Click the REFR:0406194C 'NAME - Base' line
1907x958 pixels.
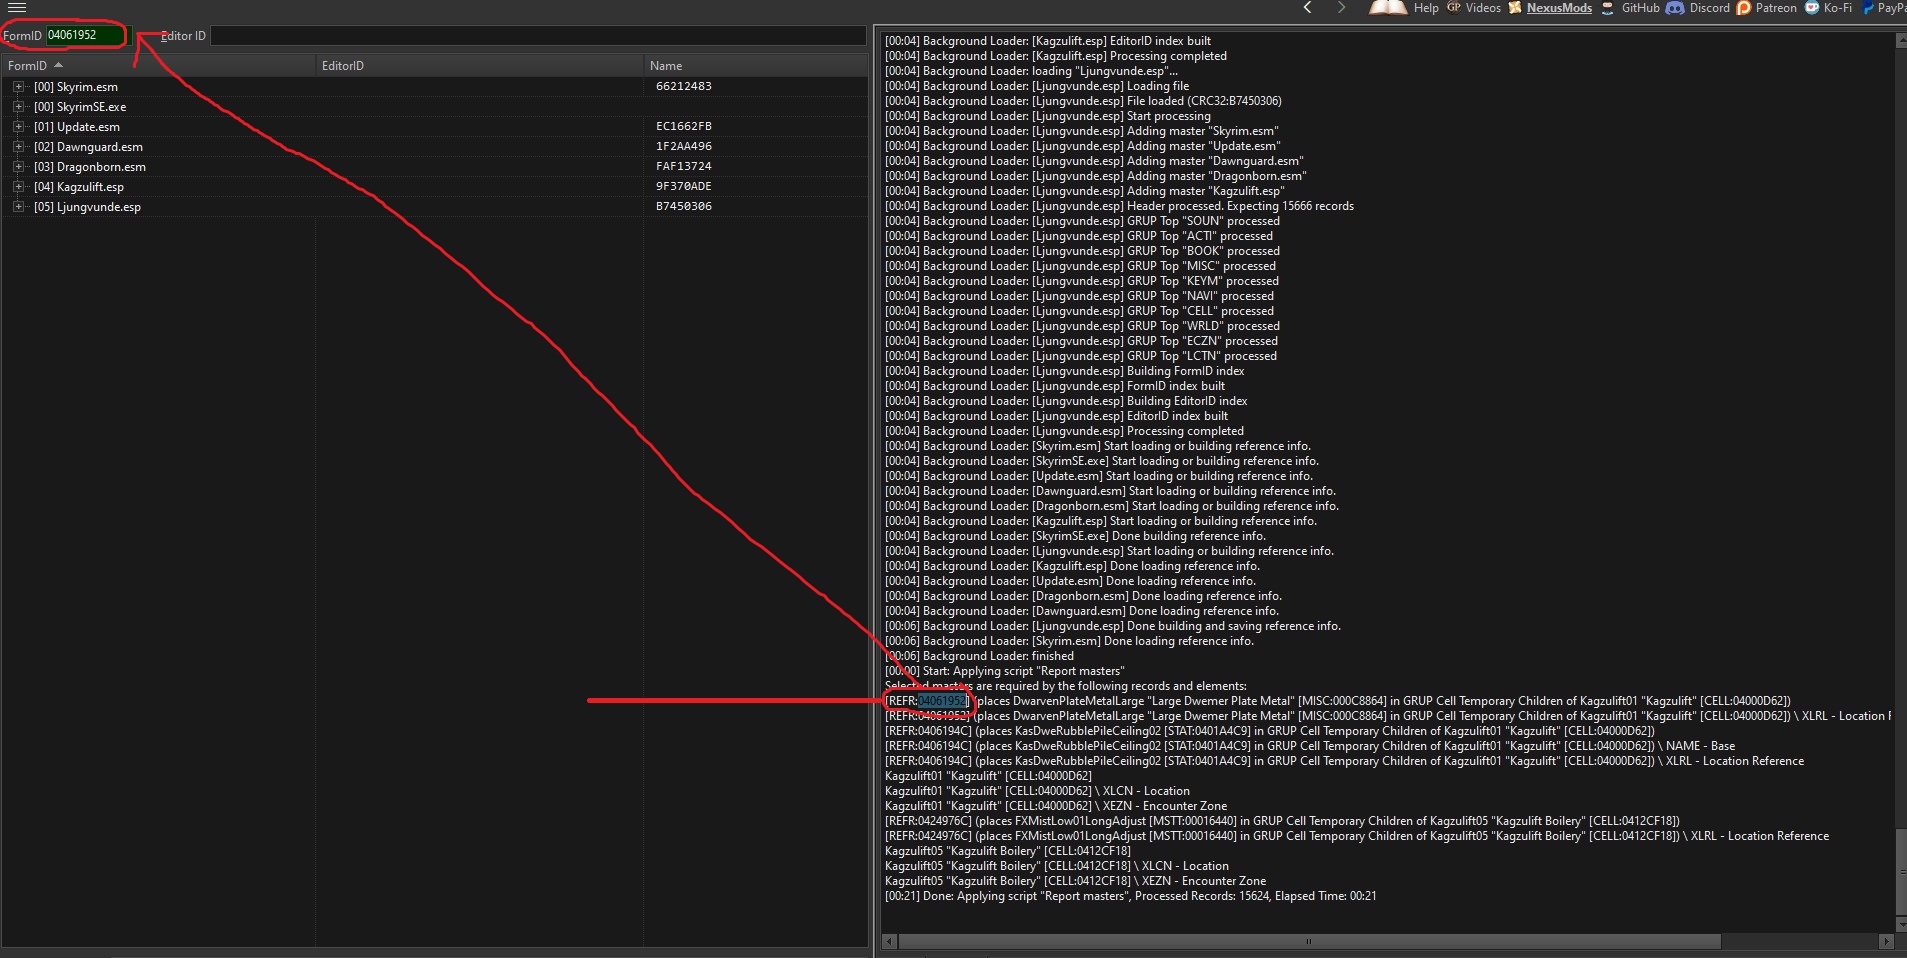tap(1310, 746)
